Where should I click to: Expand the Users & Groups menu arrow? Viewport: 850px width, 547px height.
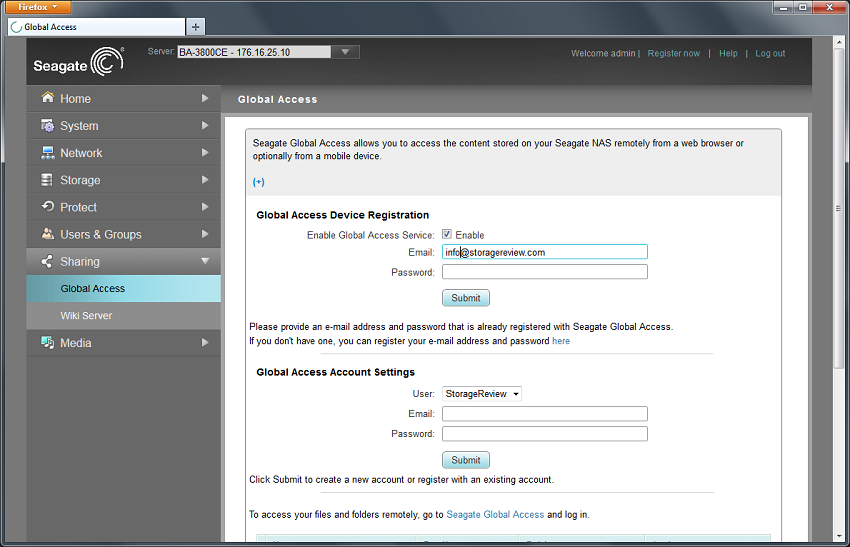coord(205,234)
